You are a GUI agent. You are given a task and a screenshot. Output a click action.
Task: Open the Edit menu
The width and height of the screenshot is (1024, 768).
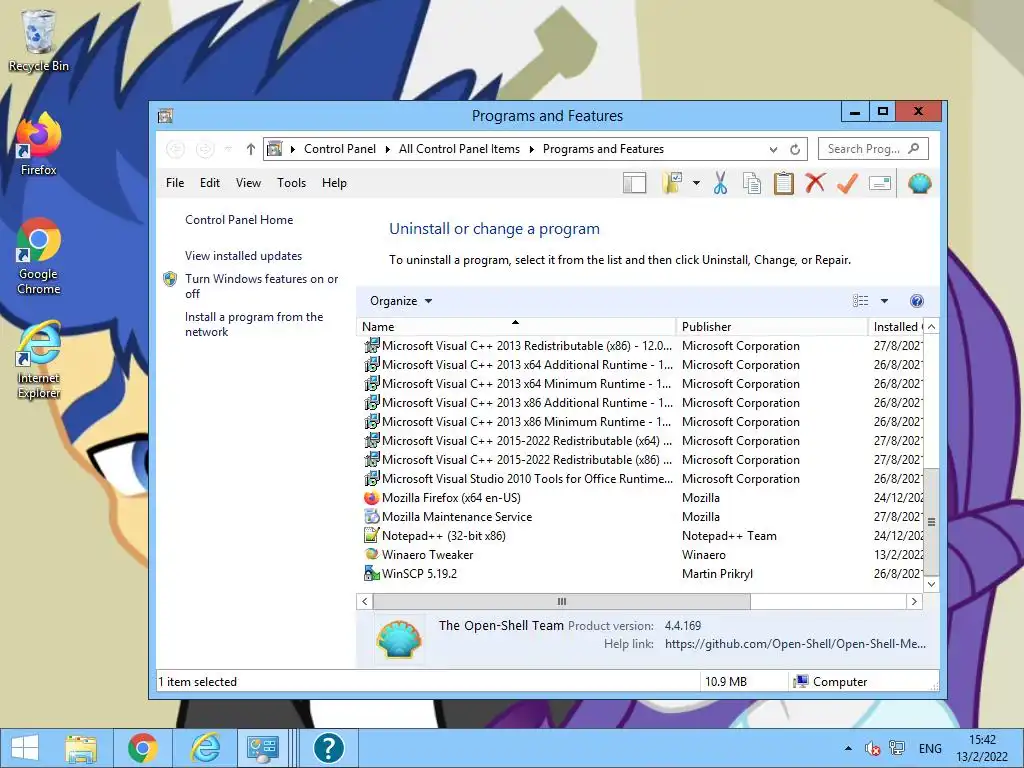(210, 184)
